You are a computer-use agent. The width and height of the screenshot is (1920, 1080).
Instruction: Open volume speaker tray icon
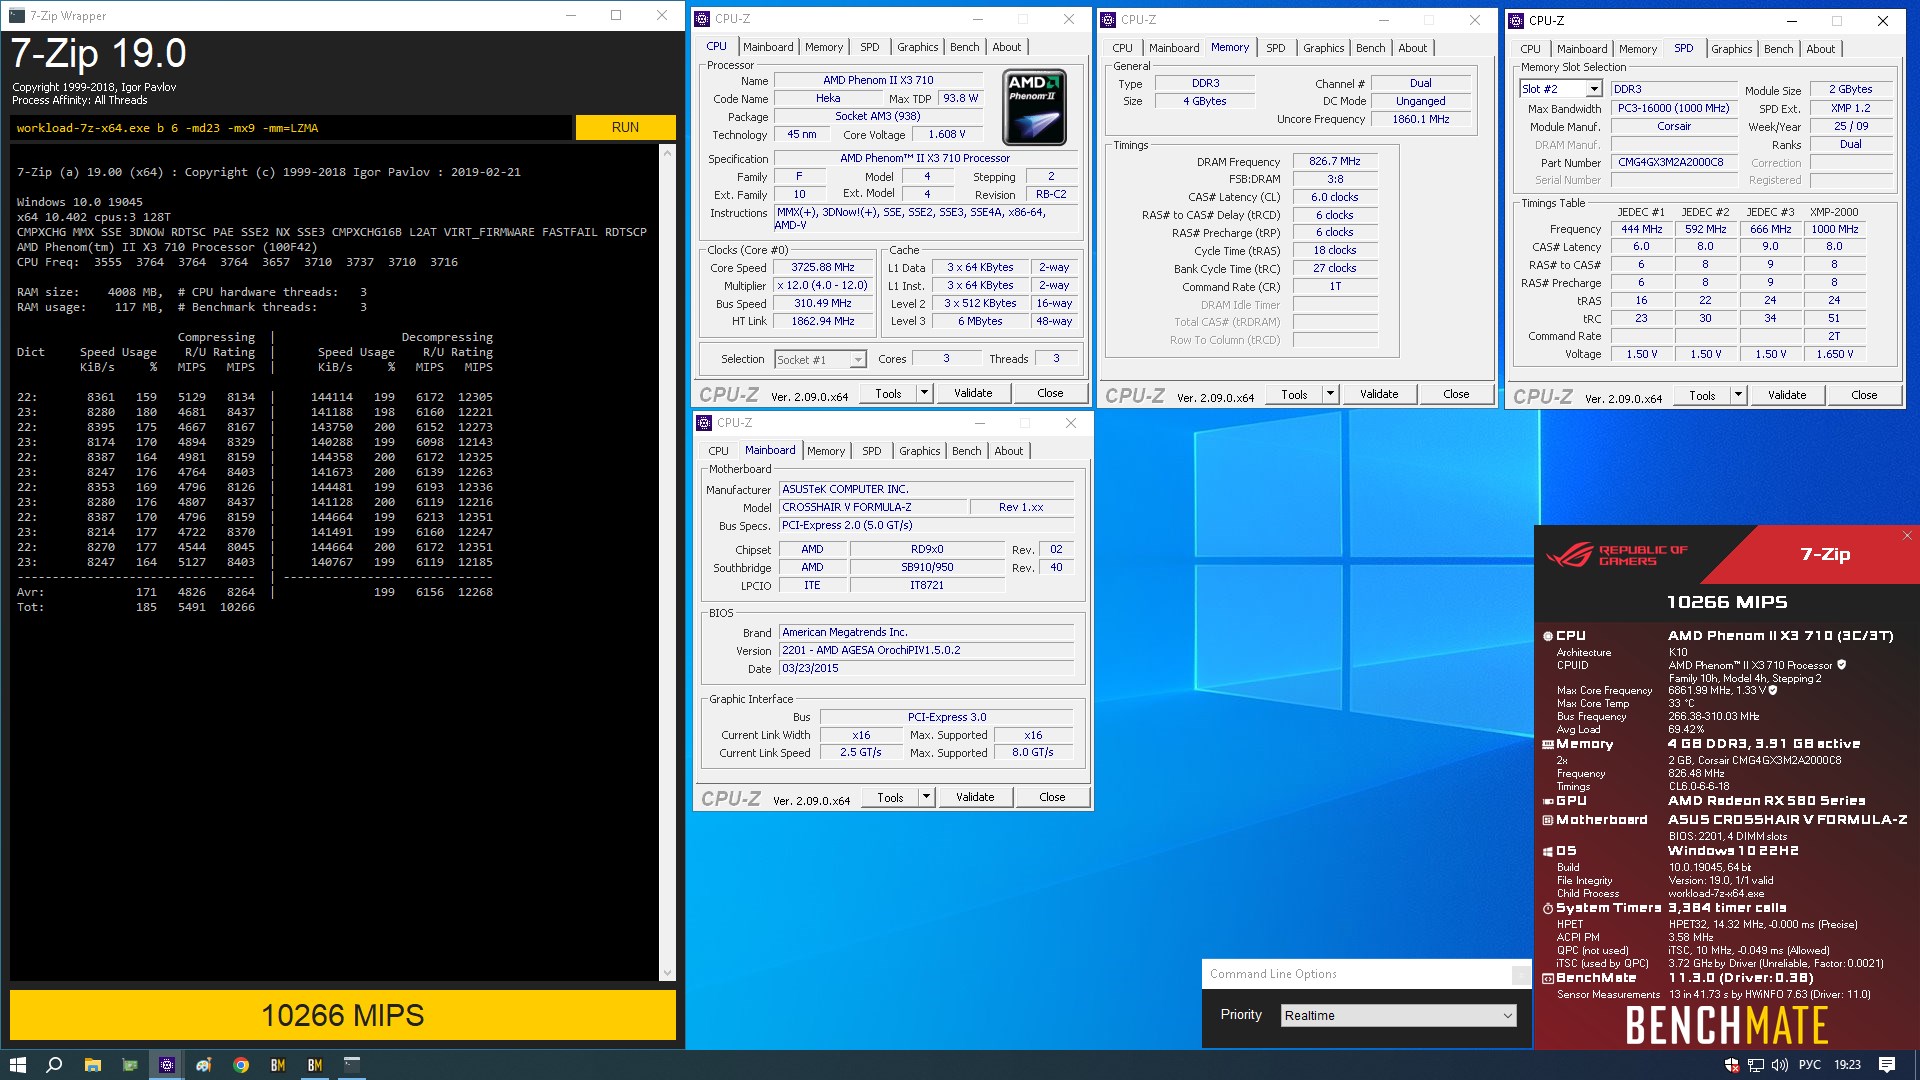(x=1780, y=1065)
